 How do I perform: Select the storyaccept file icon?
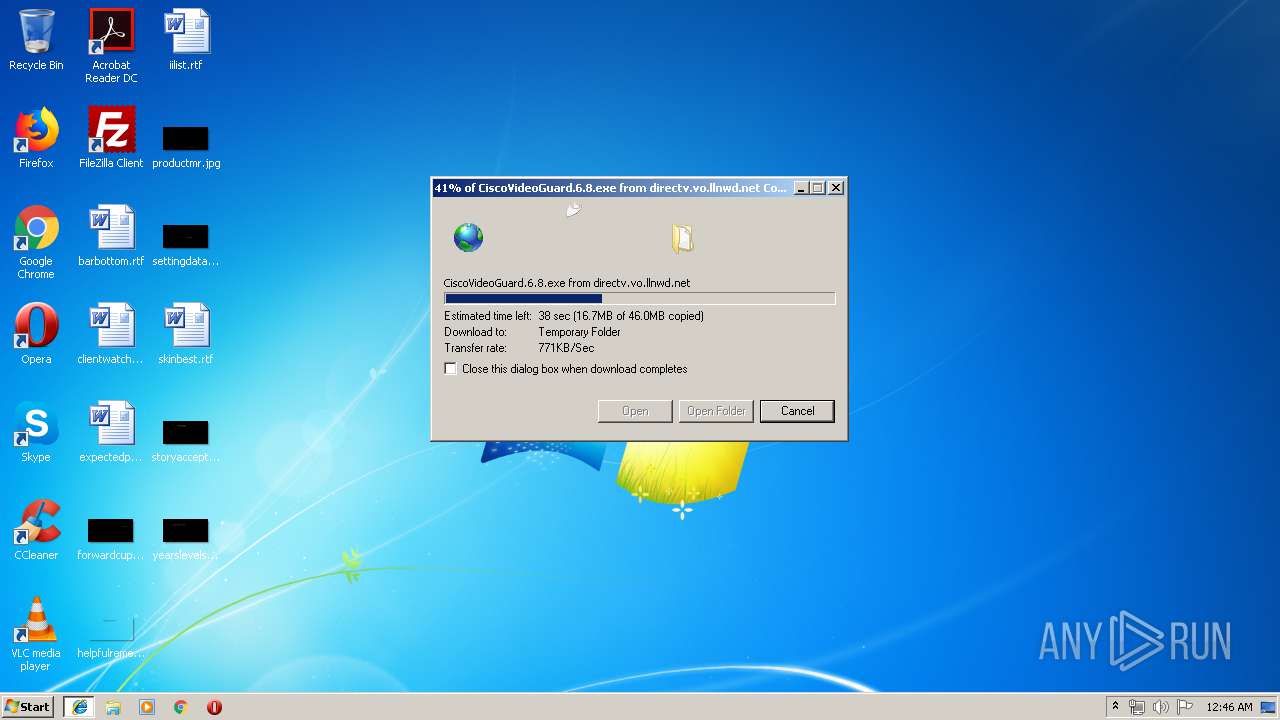[x=186, y=440]
